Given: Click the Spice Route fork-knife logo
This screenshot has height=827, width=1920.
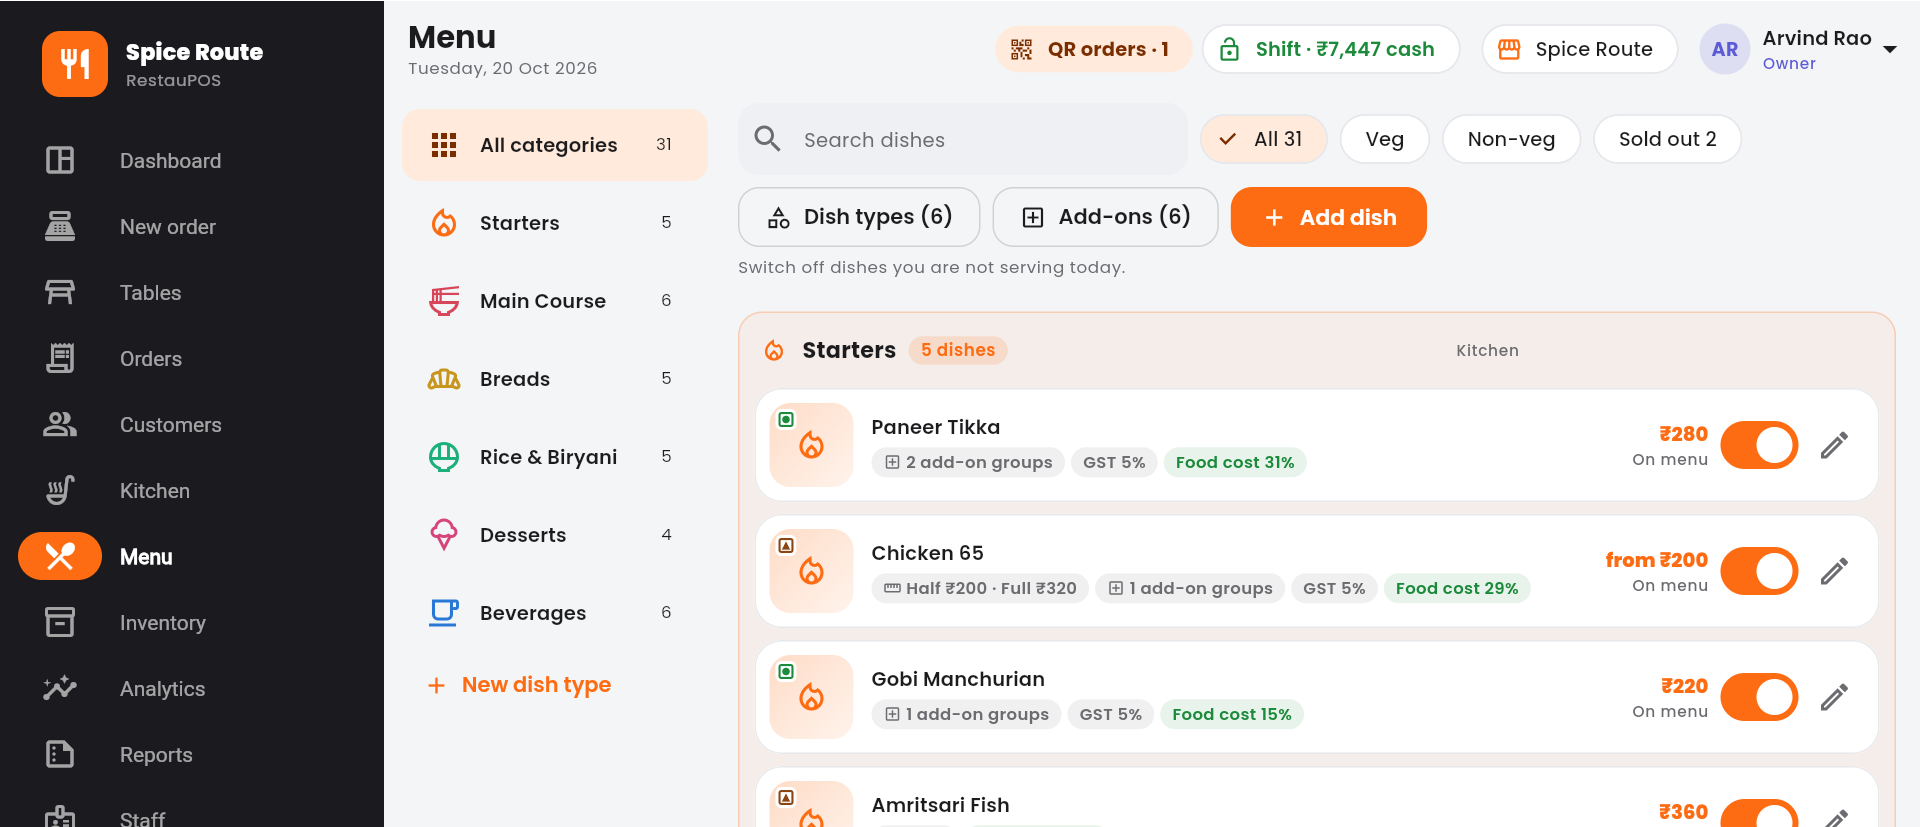Looking at the screenshot, I should (75, 64).
